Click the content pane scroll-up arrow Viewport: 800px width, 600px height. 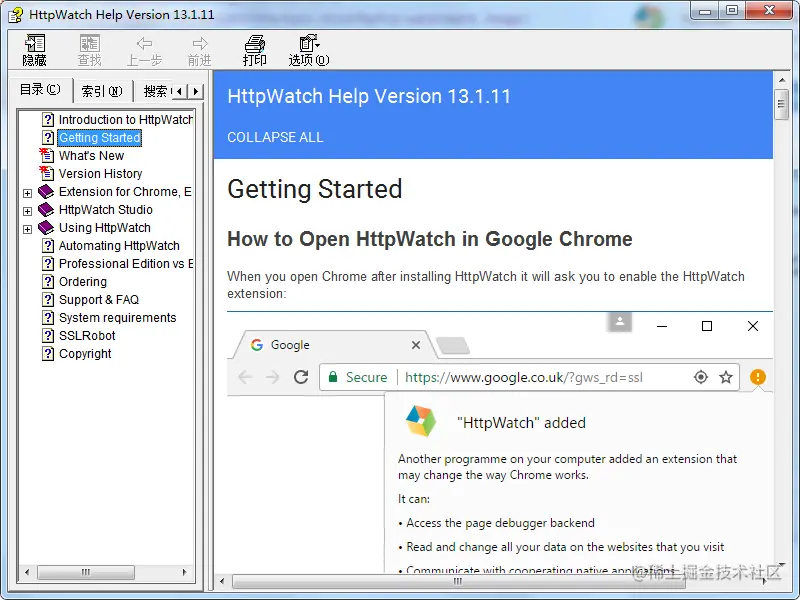pyautogui.click(x=782, y=80)
